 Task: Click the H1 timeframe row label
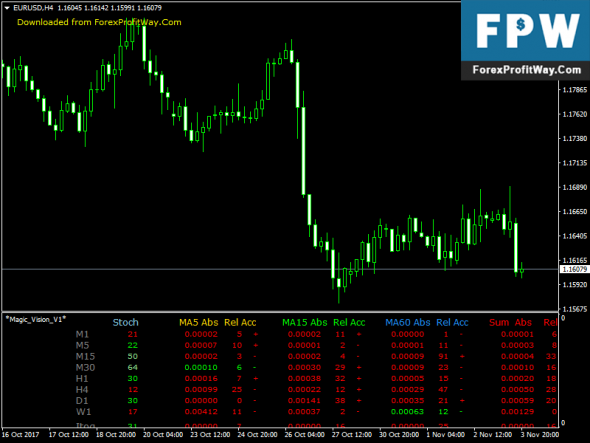(x=82, y=379)
